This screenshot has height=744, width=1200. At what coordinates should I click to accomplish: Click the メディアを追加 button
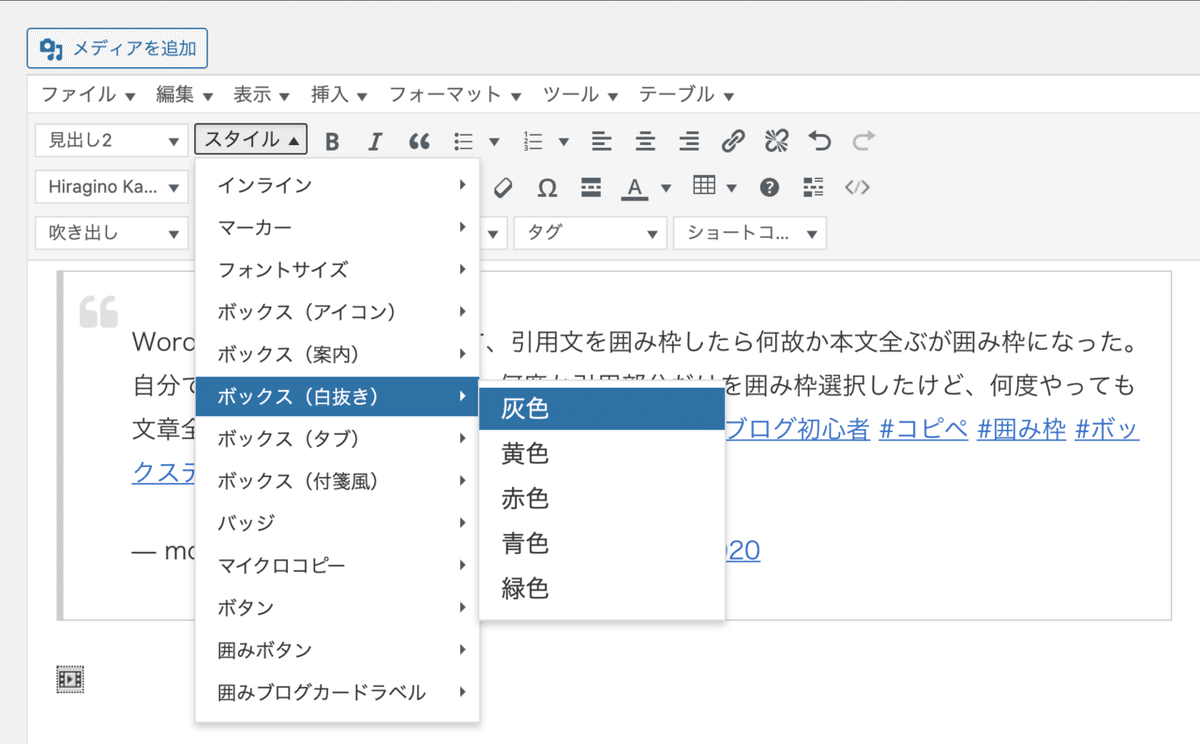coord(117,47)
